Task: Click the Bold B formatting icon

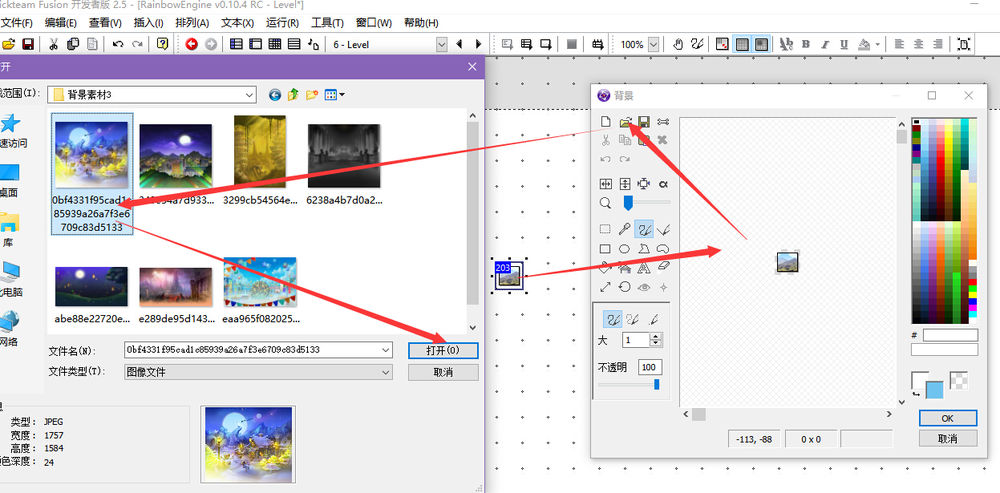Action: click(x=805, y=44)
